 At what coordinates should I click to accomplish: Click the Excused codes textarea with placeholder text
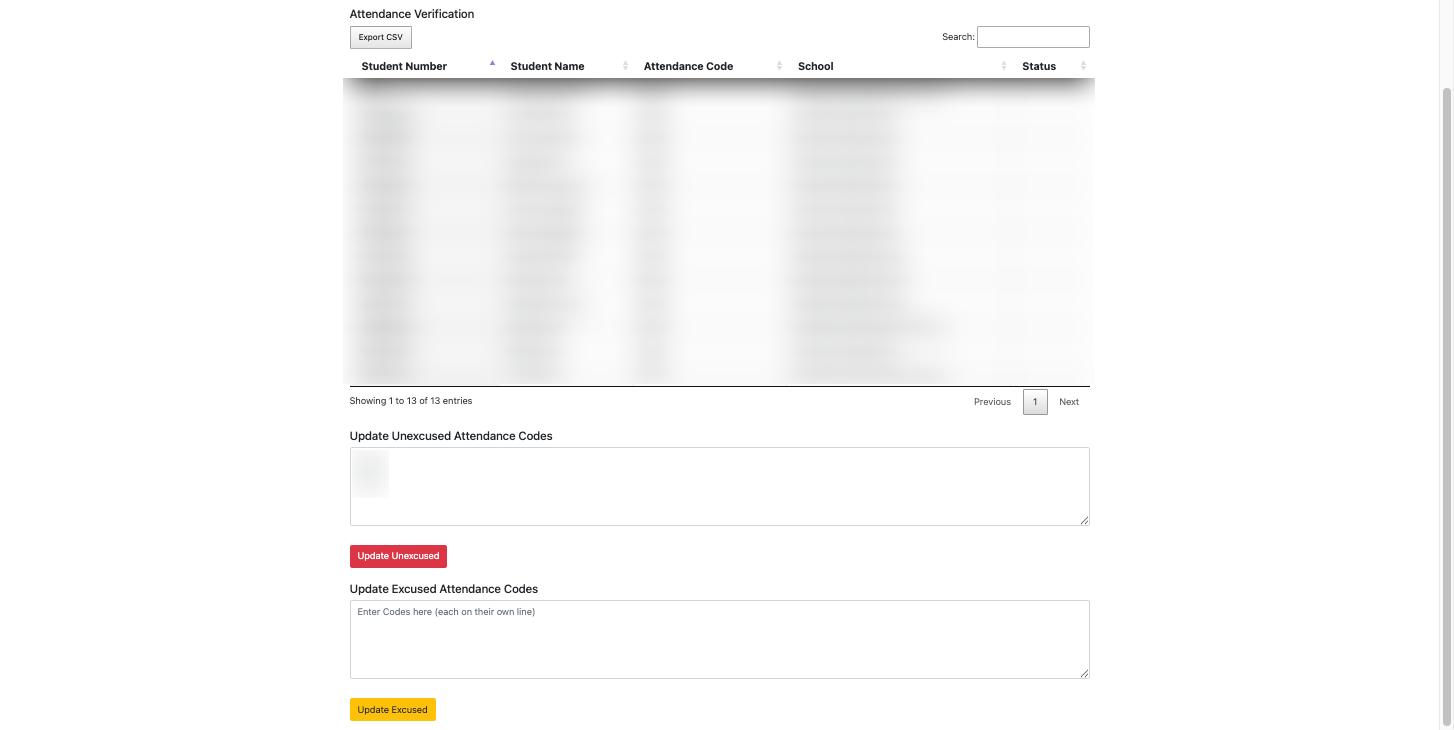[x=718, y=639]
